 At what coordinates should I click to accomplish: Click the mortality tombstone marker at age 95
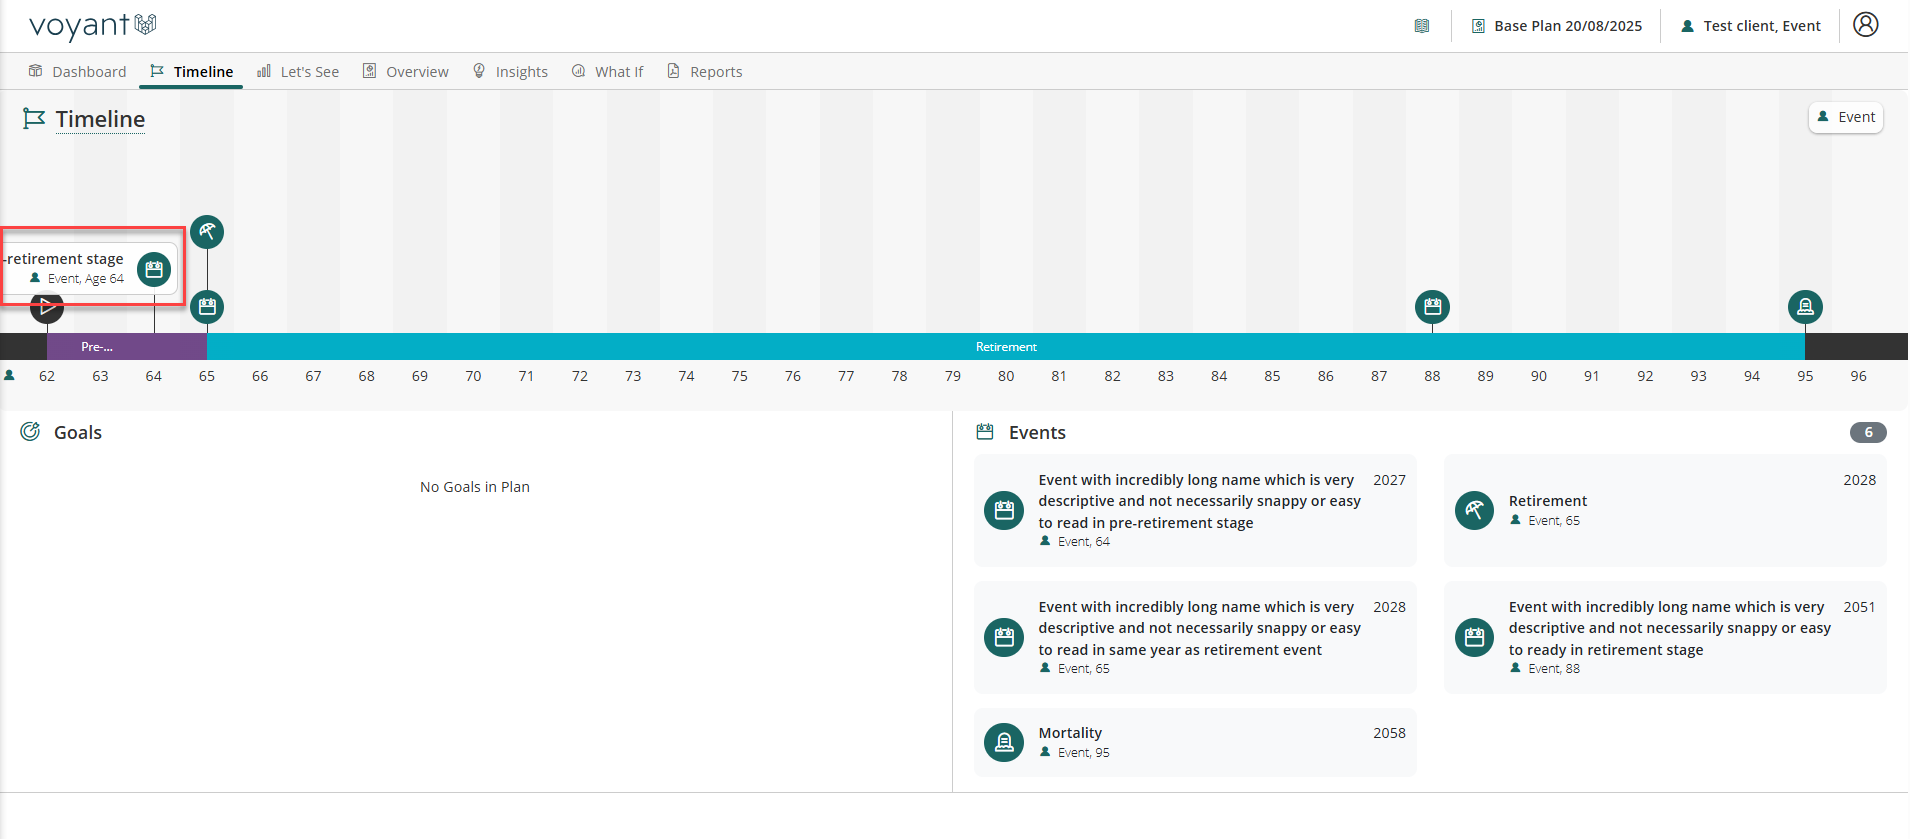coord(1805,307)
